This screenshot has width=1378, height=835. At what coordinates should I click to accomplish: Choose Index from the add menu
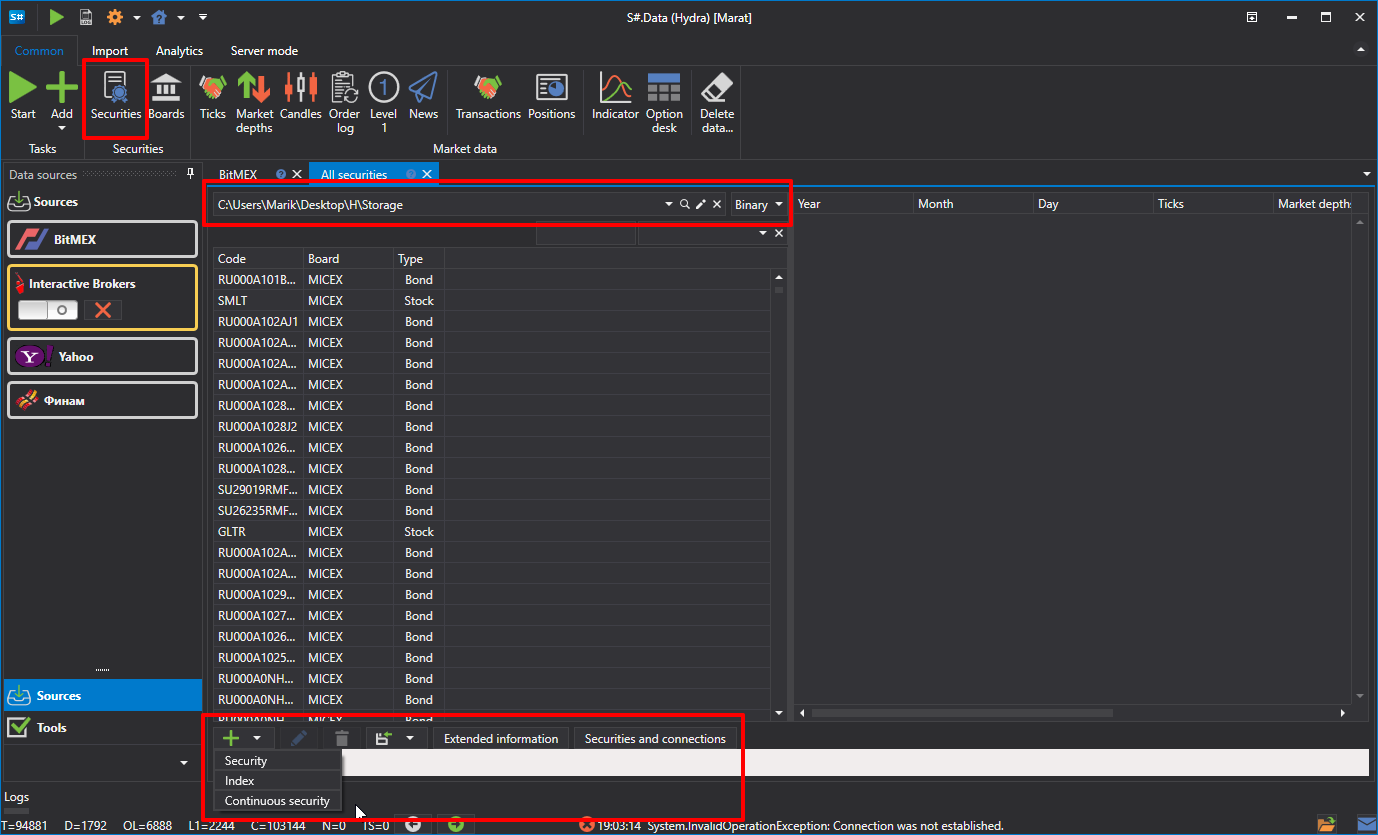pyautogui.click(x=278, y=781)
